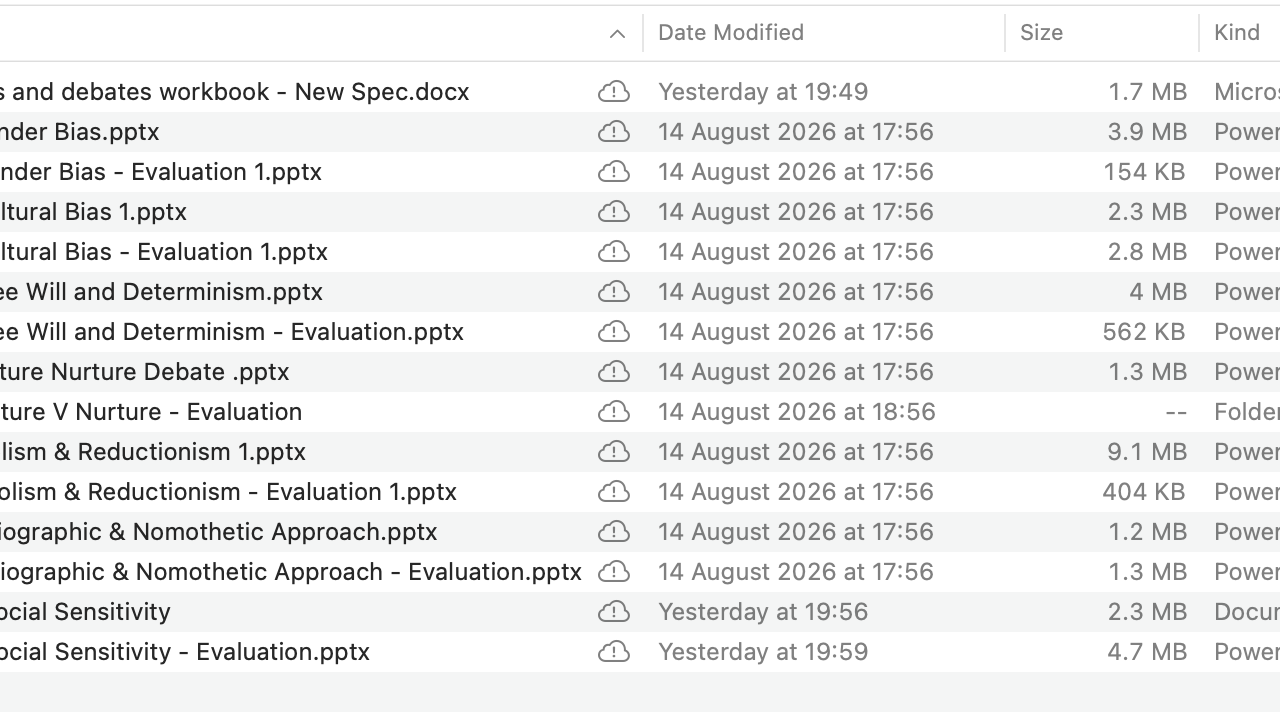Sort files by Date Modified column
Screen dimensions: 1280x718
[731, 33]
